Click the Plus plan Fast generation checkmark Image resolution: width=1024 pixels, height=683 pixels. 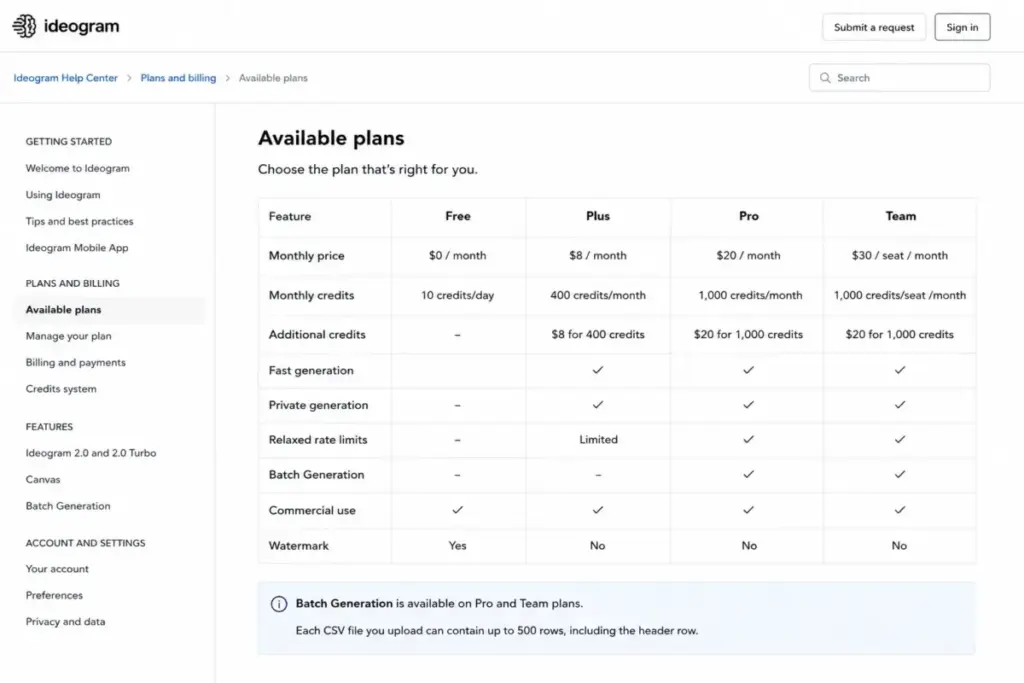598,370
